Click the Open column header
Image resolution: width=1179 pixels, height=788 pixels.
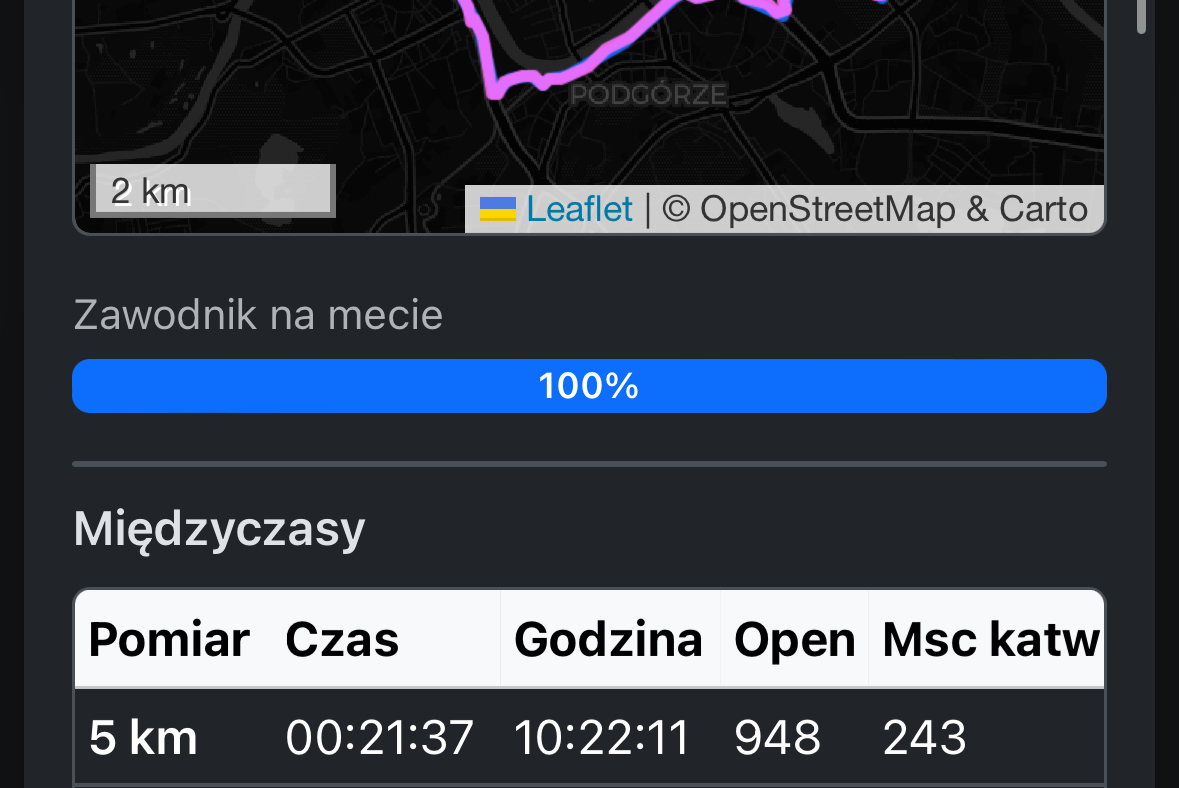[794, 640]
